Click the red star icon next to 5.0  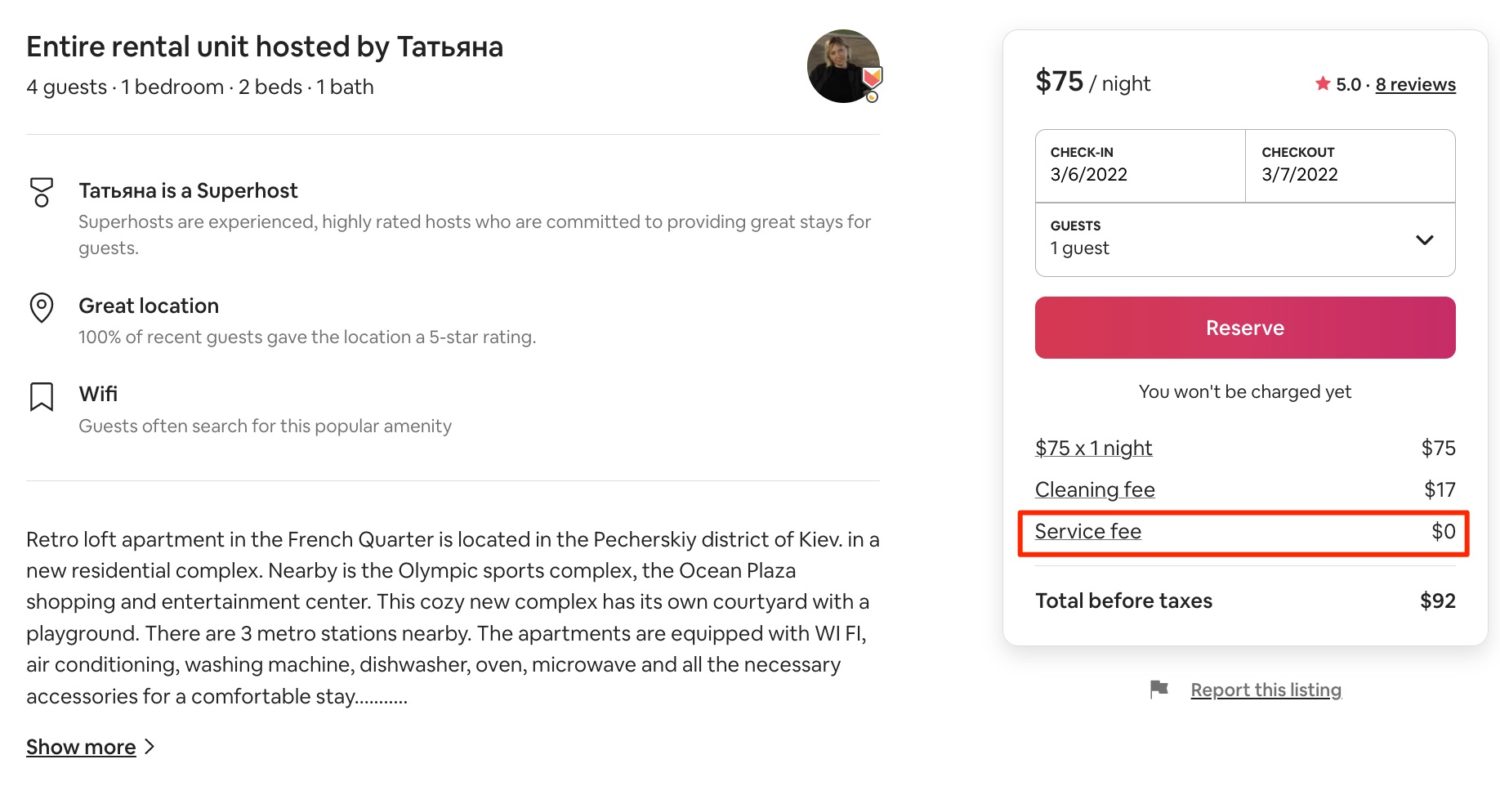(1322, 84)
